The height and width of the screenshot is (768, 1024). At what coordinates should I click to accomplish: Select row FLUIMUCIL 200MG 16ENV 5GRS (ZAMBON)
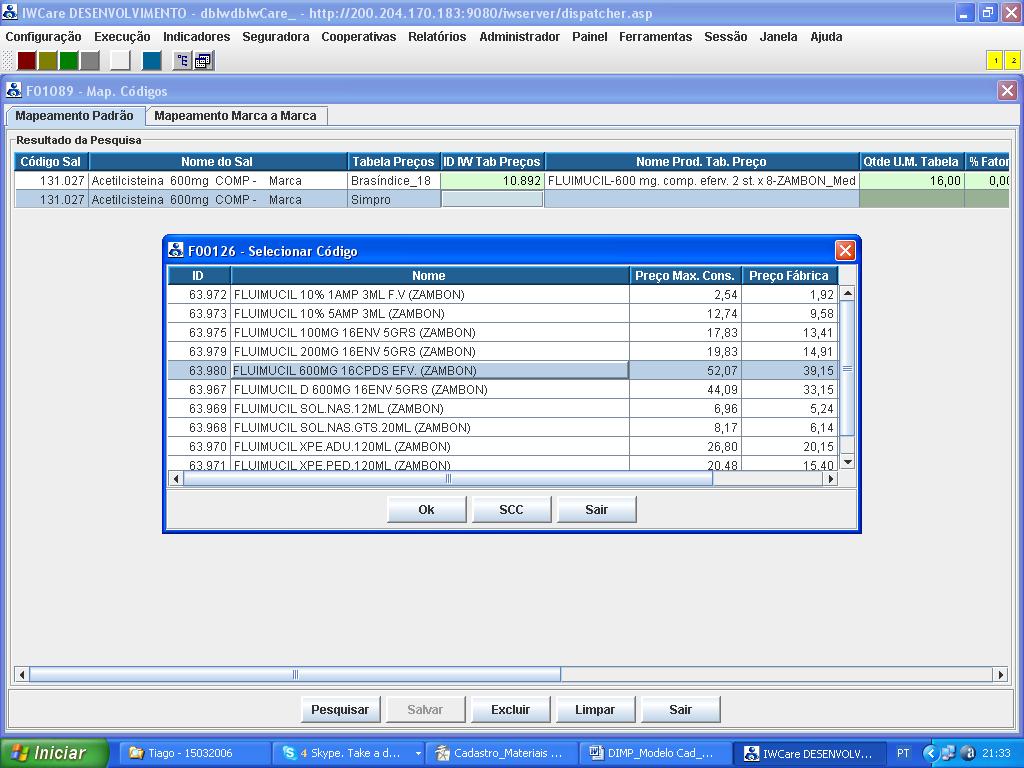(503, 351)
